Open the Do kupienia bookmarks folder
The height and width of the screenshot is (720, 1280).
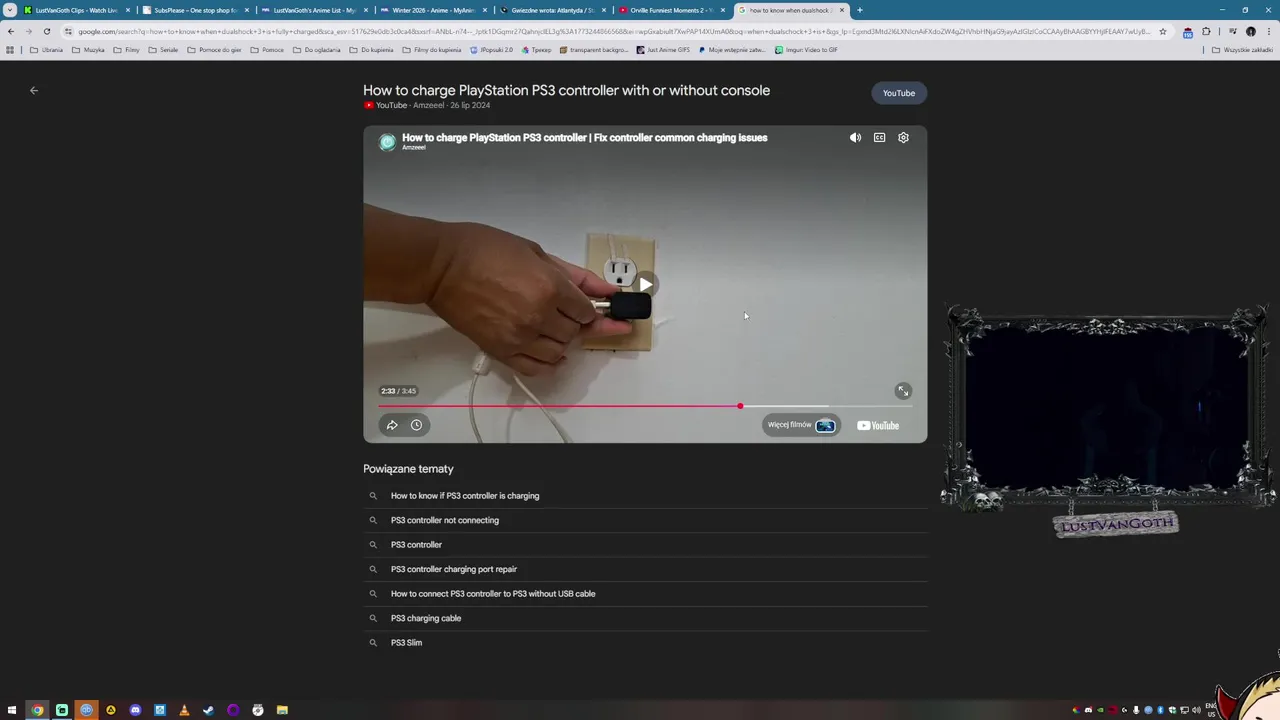pos(371,50)
